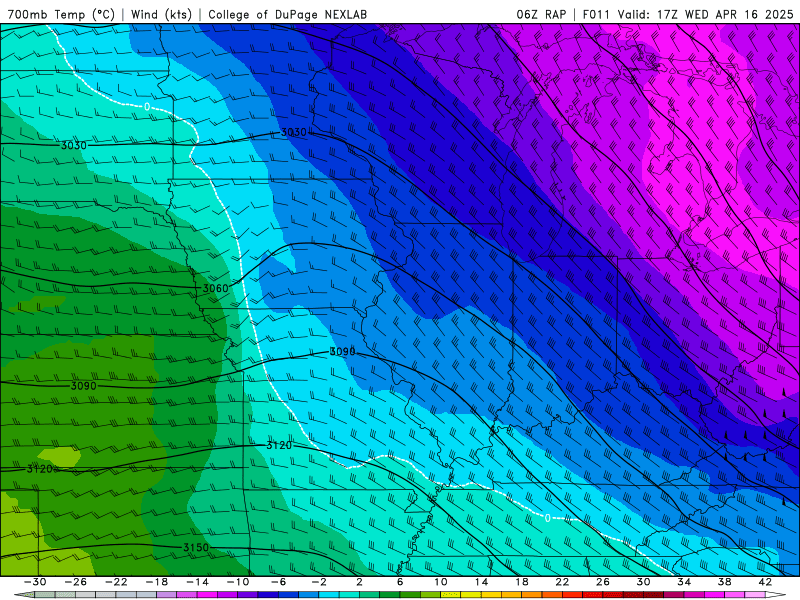Click the eastern 3090 contour label
The image size is (800, 600).
342,352
